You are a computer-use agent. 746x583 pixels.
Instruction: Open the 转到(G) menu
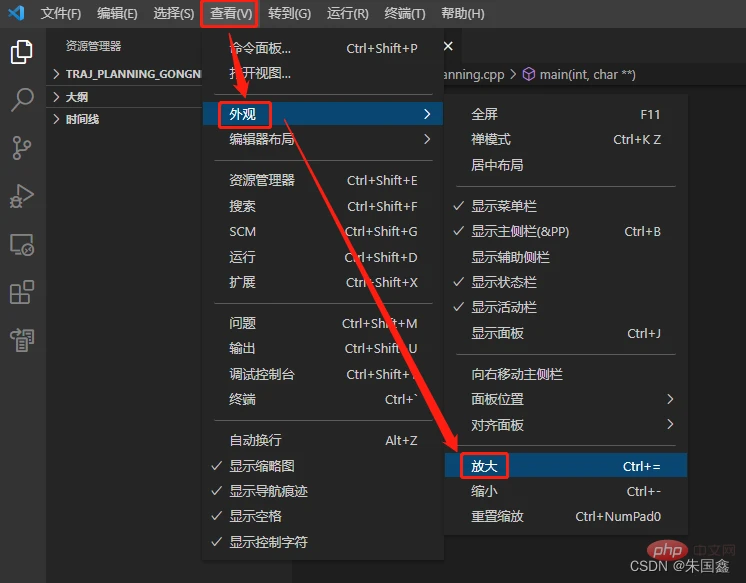289,13
